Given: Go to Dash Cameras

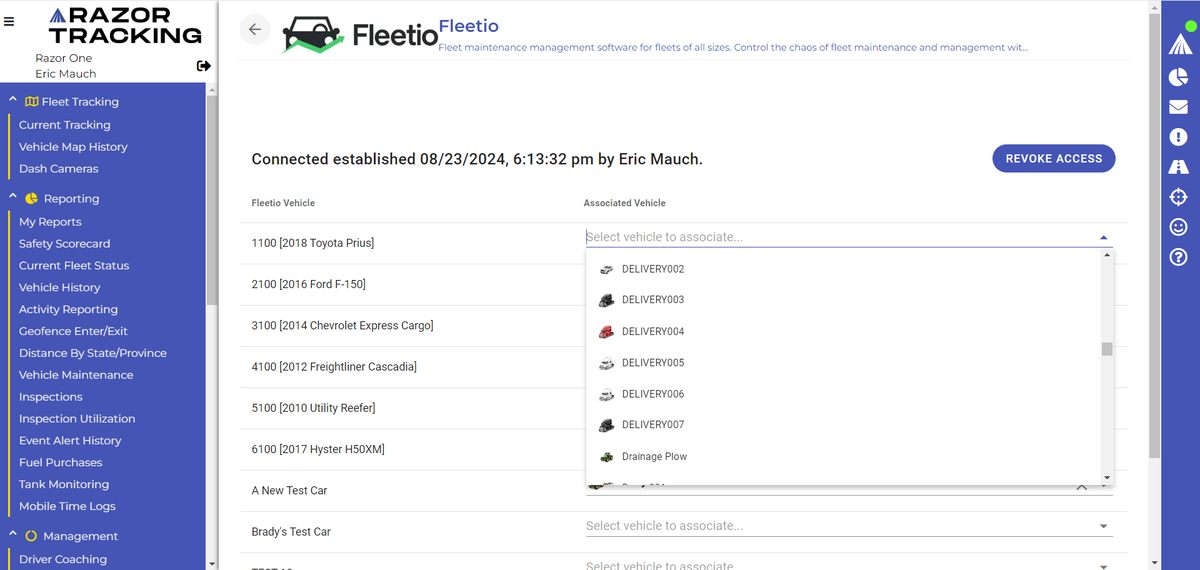Looking at the screenshot, I should 59,169.
